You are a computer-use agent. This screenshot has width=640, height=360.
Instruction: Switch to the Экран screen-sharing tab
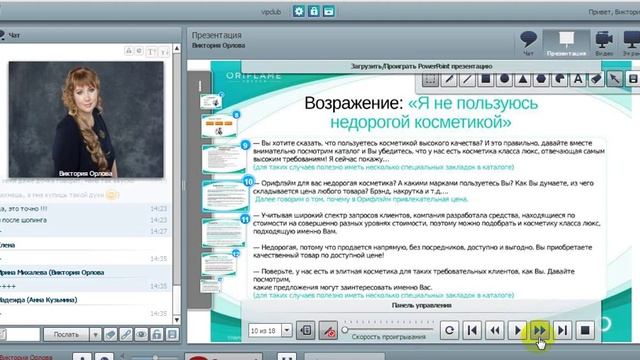tap(631, 43)
